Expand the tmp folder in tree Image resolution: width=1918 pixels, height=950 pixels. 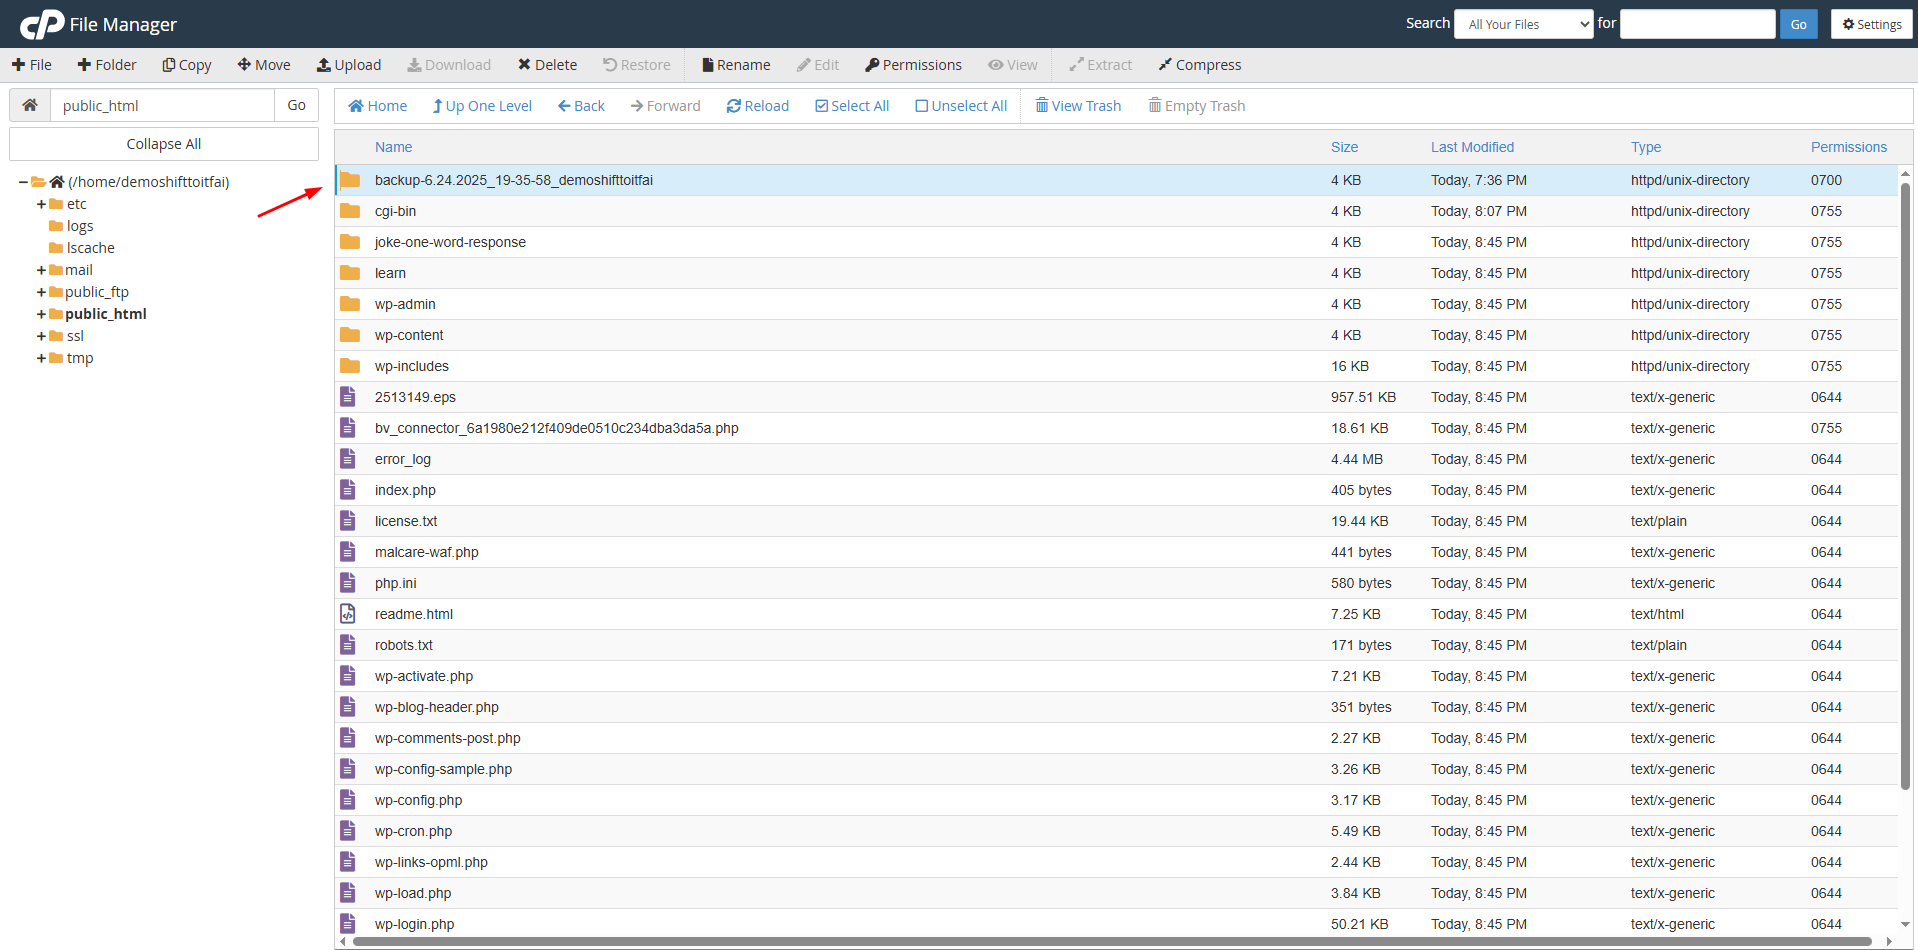click(41, 358)
